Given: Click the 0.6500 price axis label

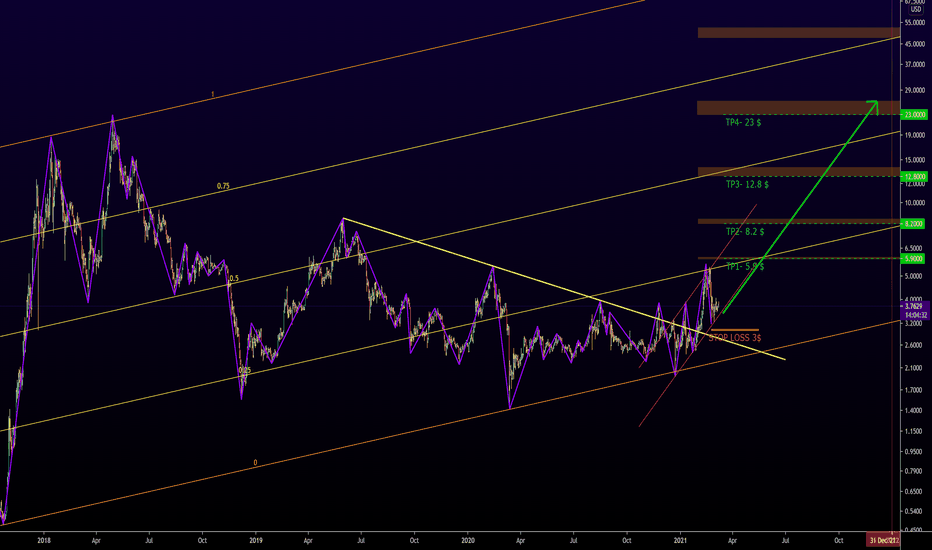Looking at the screenshot, I should 914,492.
